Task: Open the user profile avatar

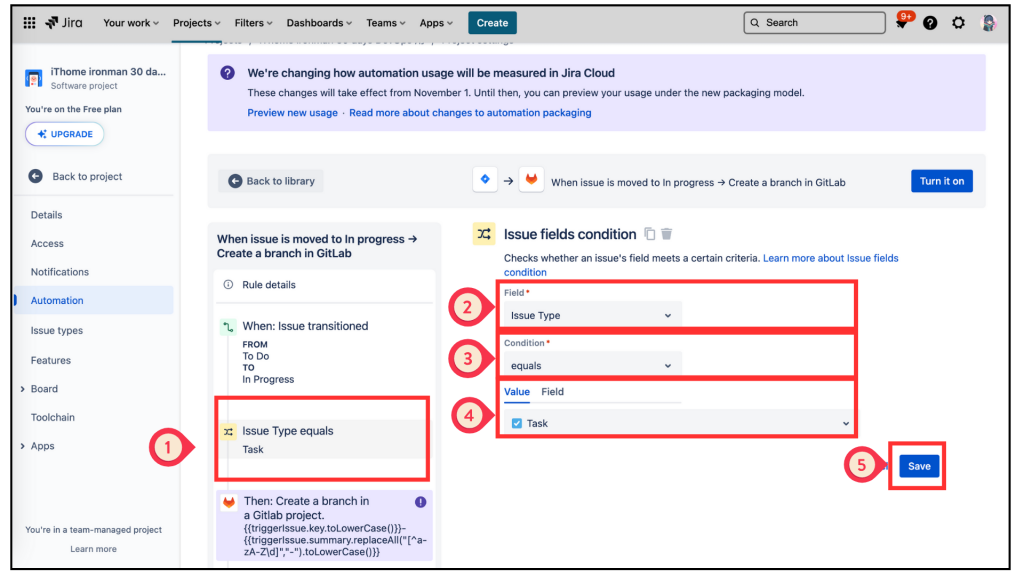Action: [989, 23]
